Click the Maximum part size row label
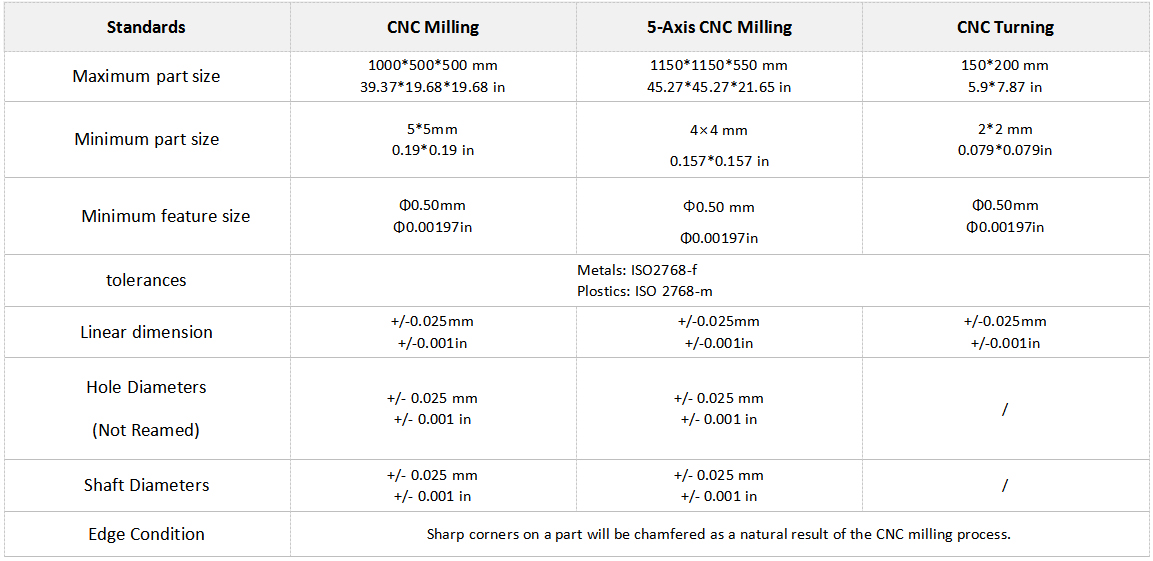Image resolution: width=1153 pixels, height=561 pixels. point(146,76)
